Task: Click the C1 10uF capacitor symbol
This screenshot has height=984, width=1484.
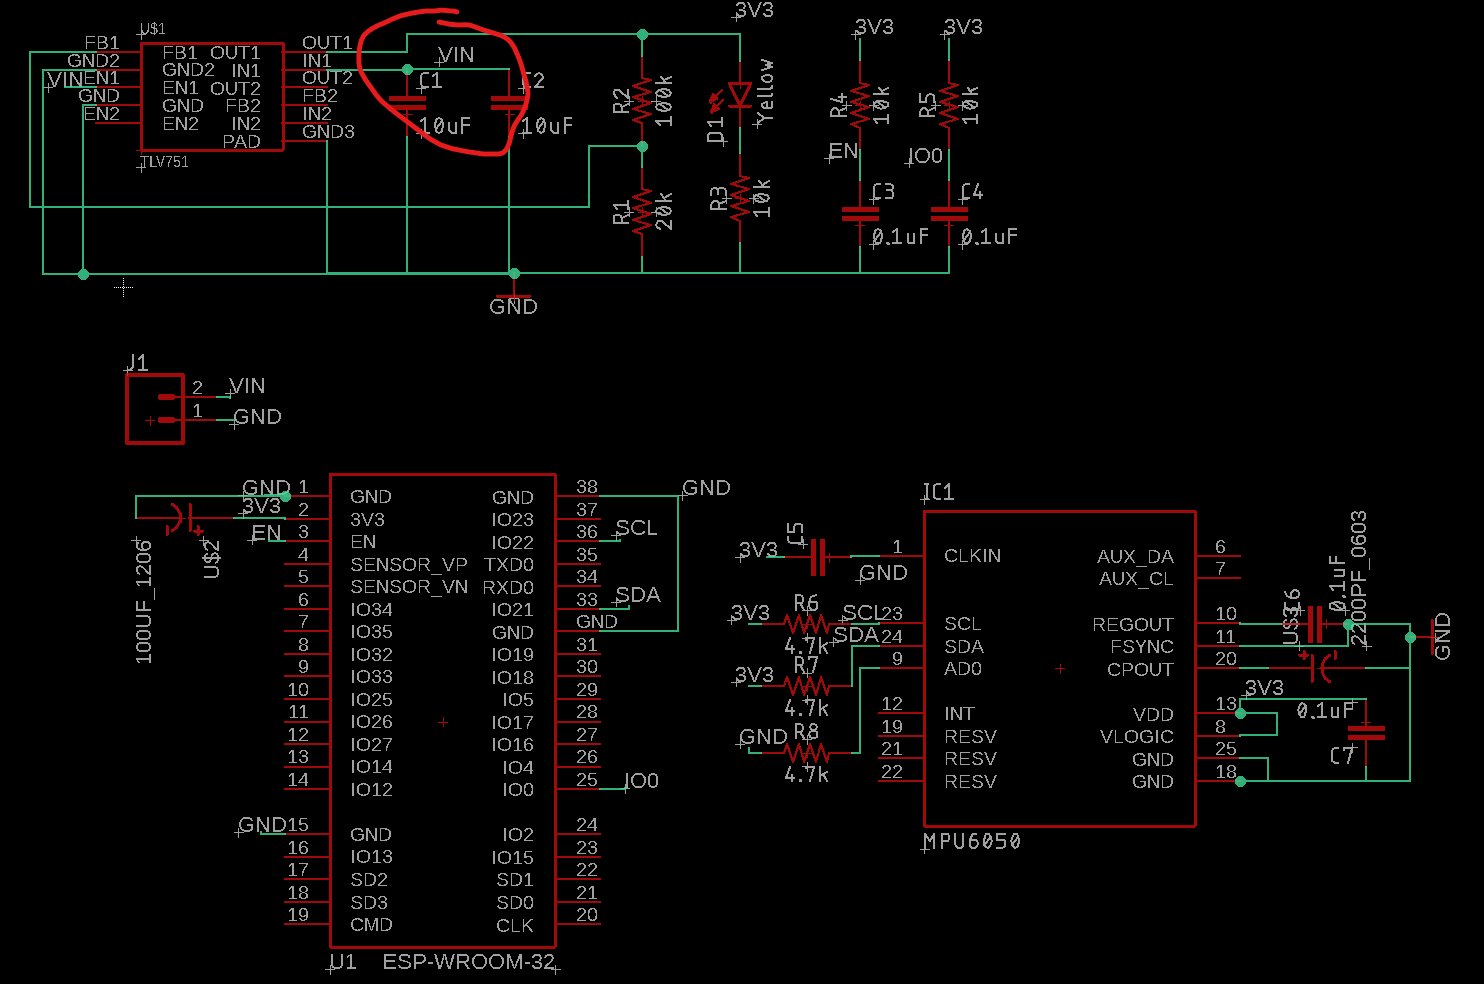Action: (407, 102)
